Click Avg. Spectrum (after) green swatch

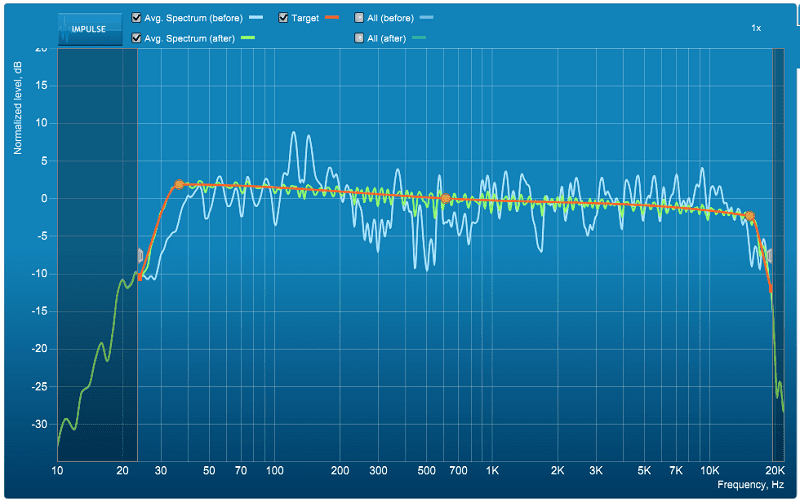[x=248, y=38]
